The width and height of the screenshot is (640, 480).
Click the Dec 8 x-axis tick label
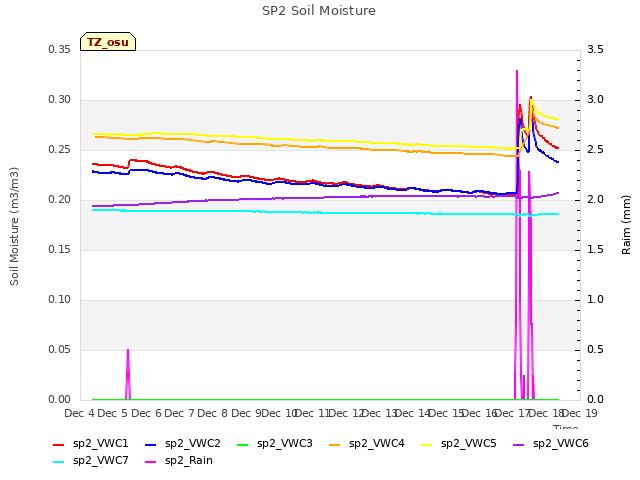point(212,413)
